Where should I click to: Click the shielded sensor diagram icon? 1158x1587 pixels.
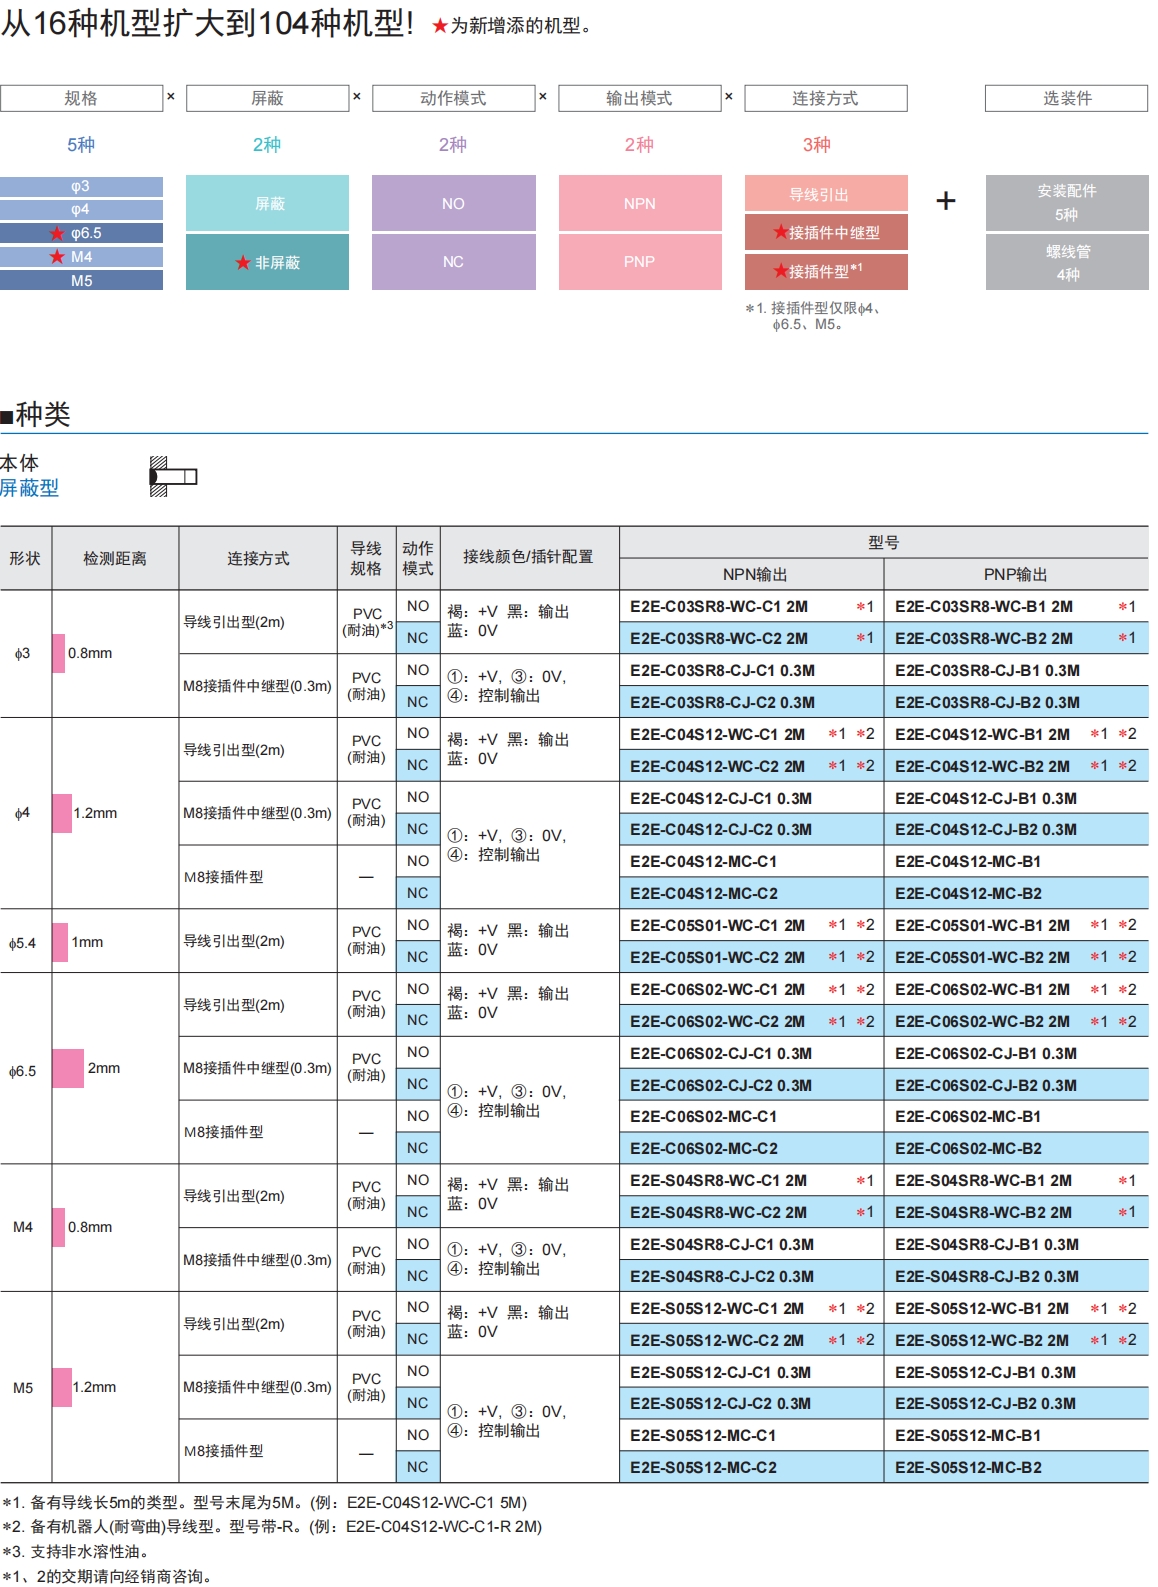click(x=172, y=477)
